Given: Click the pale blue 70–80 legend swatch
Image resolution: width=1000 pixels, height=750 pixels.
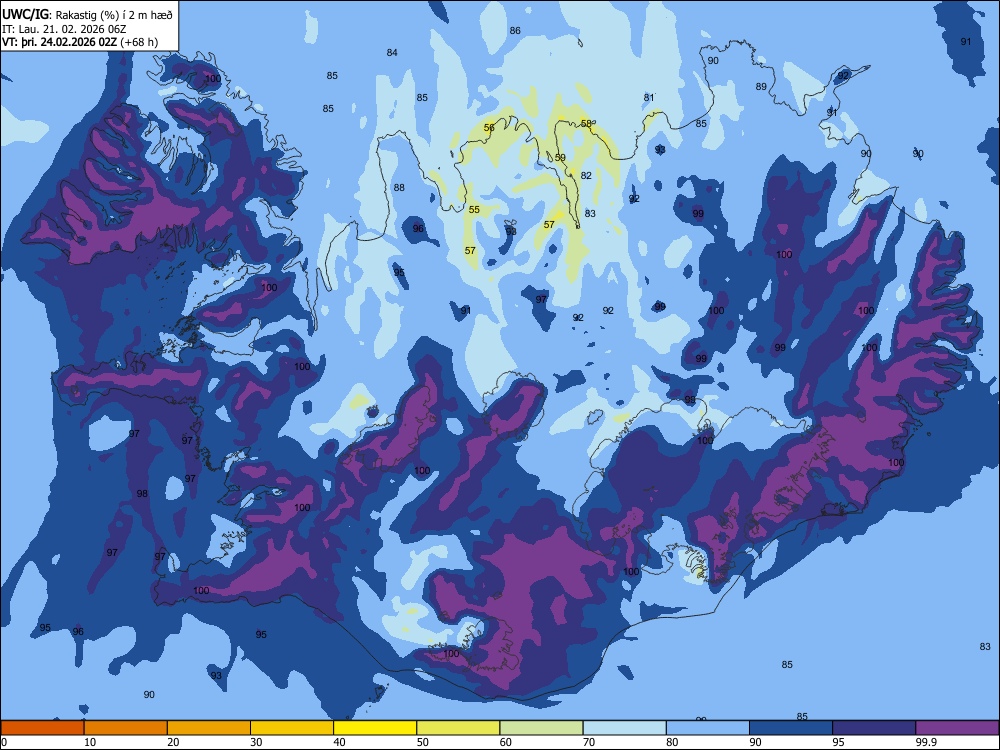Looking at the screenshot, I should click(625, 728).
